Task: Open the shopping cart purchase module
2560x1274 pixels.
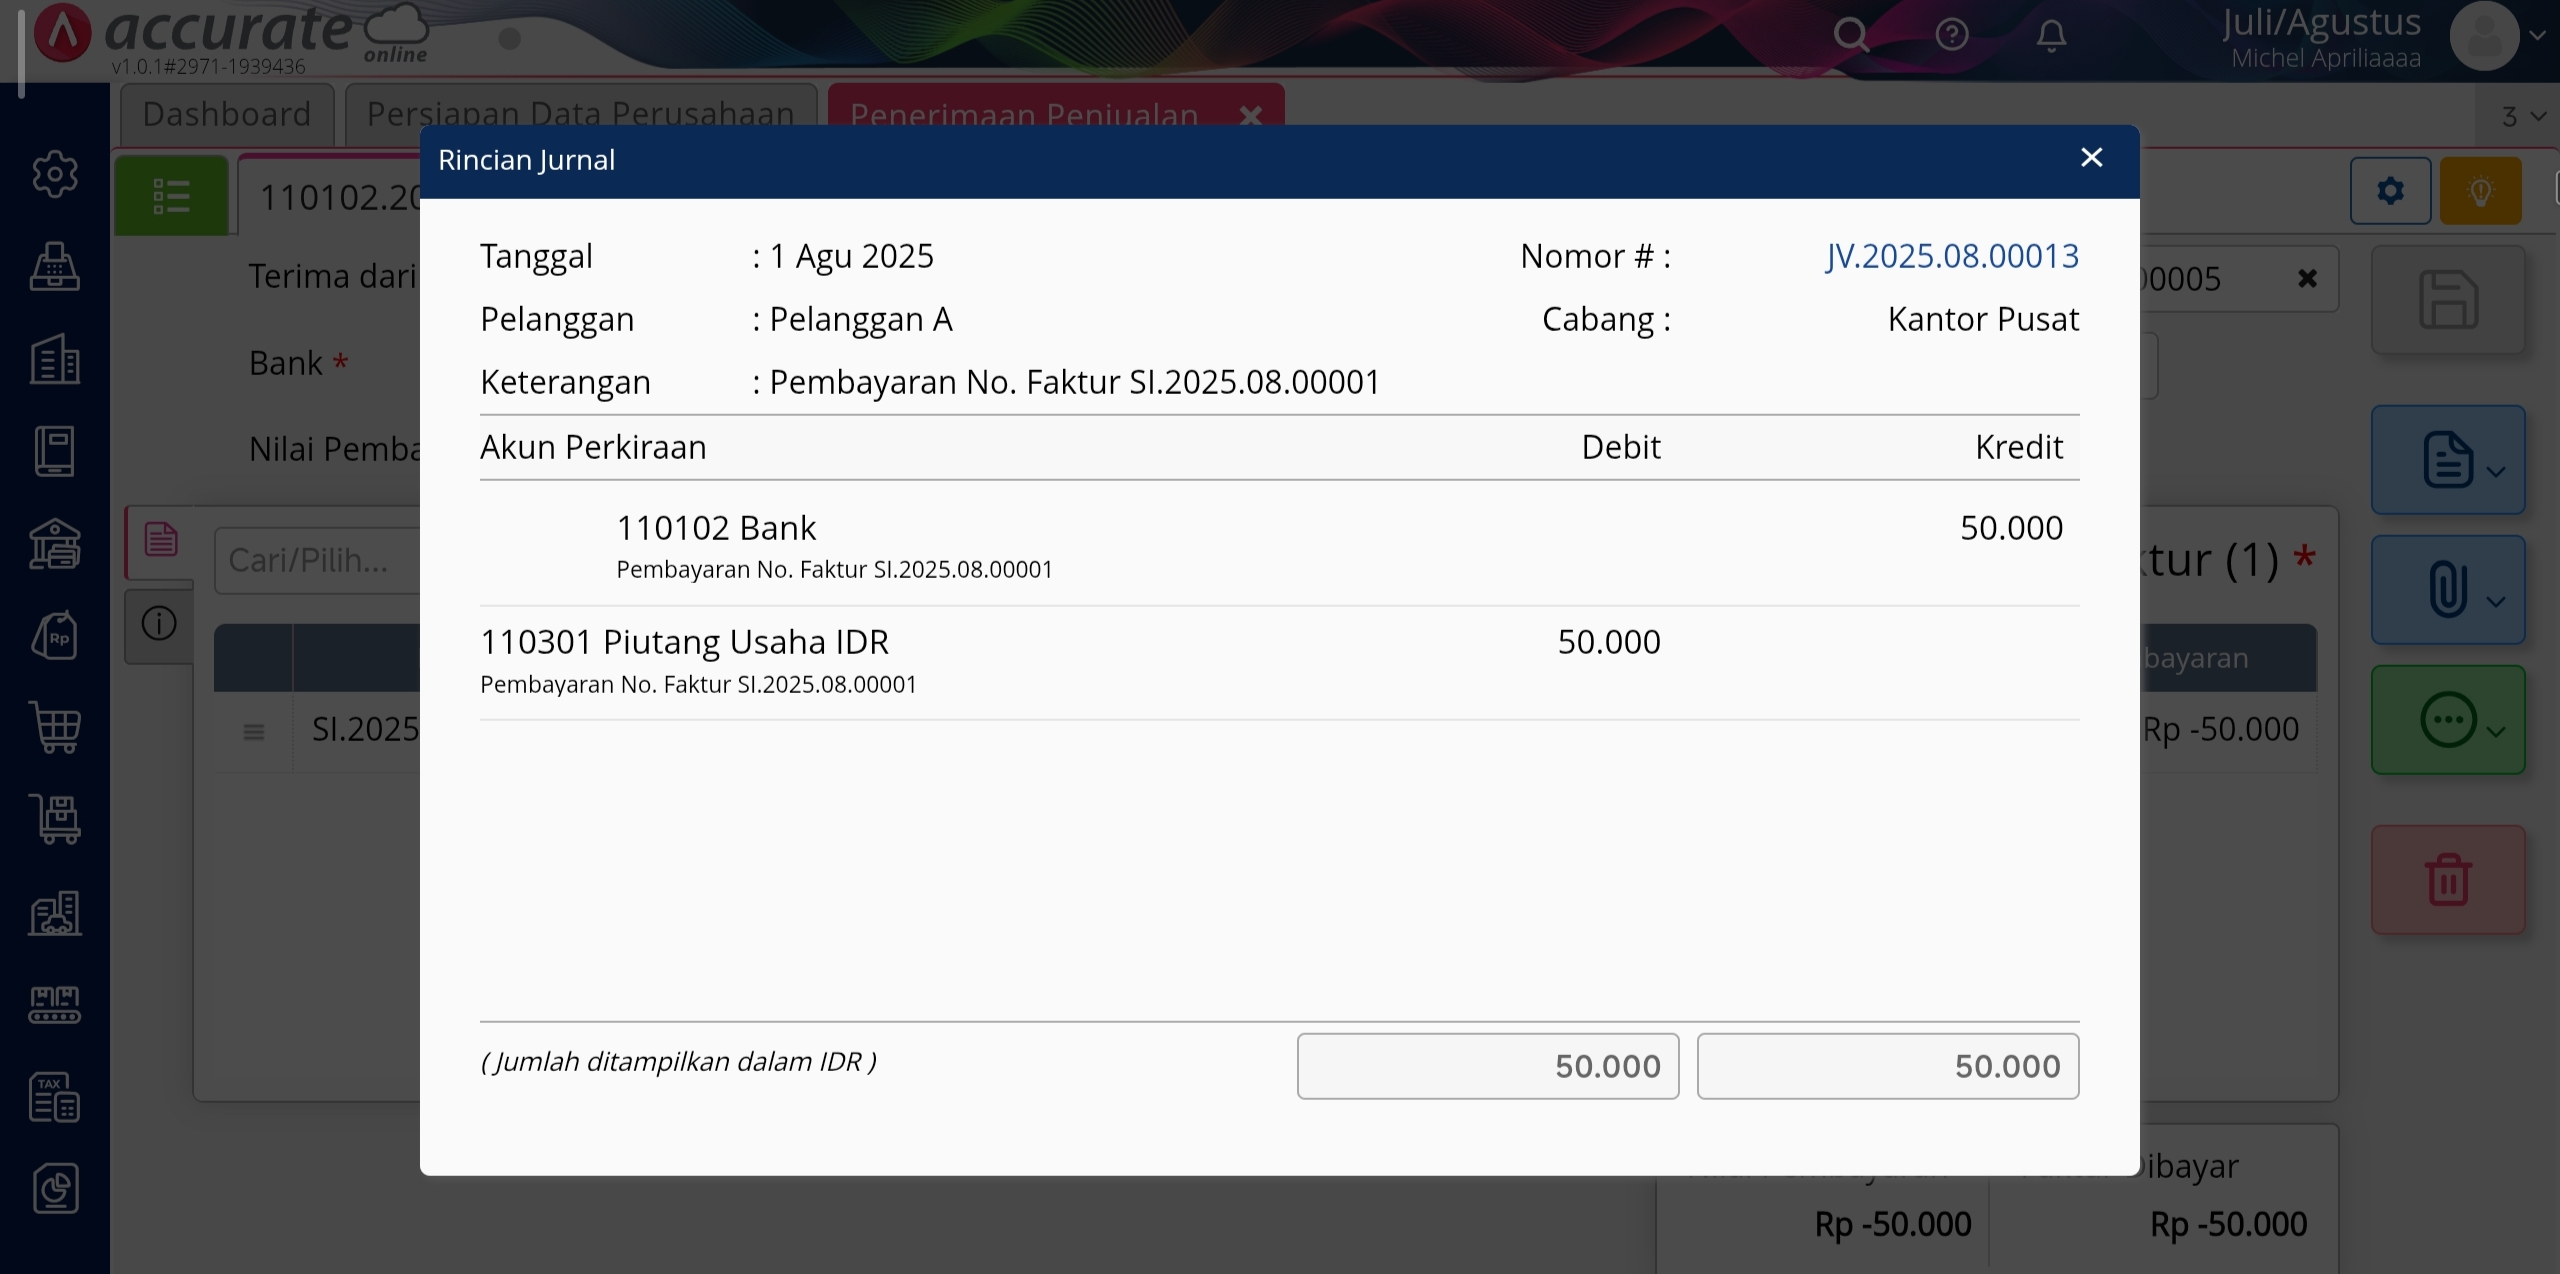Action: pyautogui.click(x=55, y=727)
